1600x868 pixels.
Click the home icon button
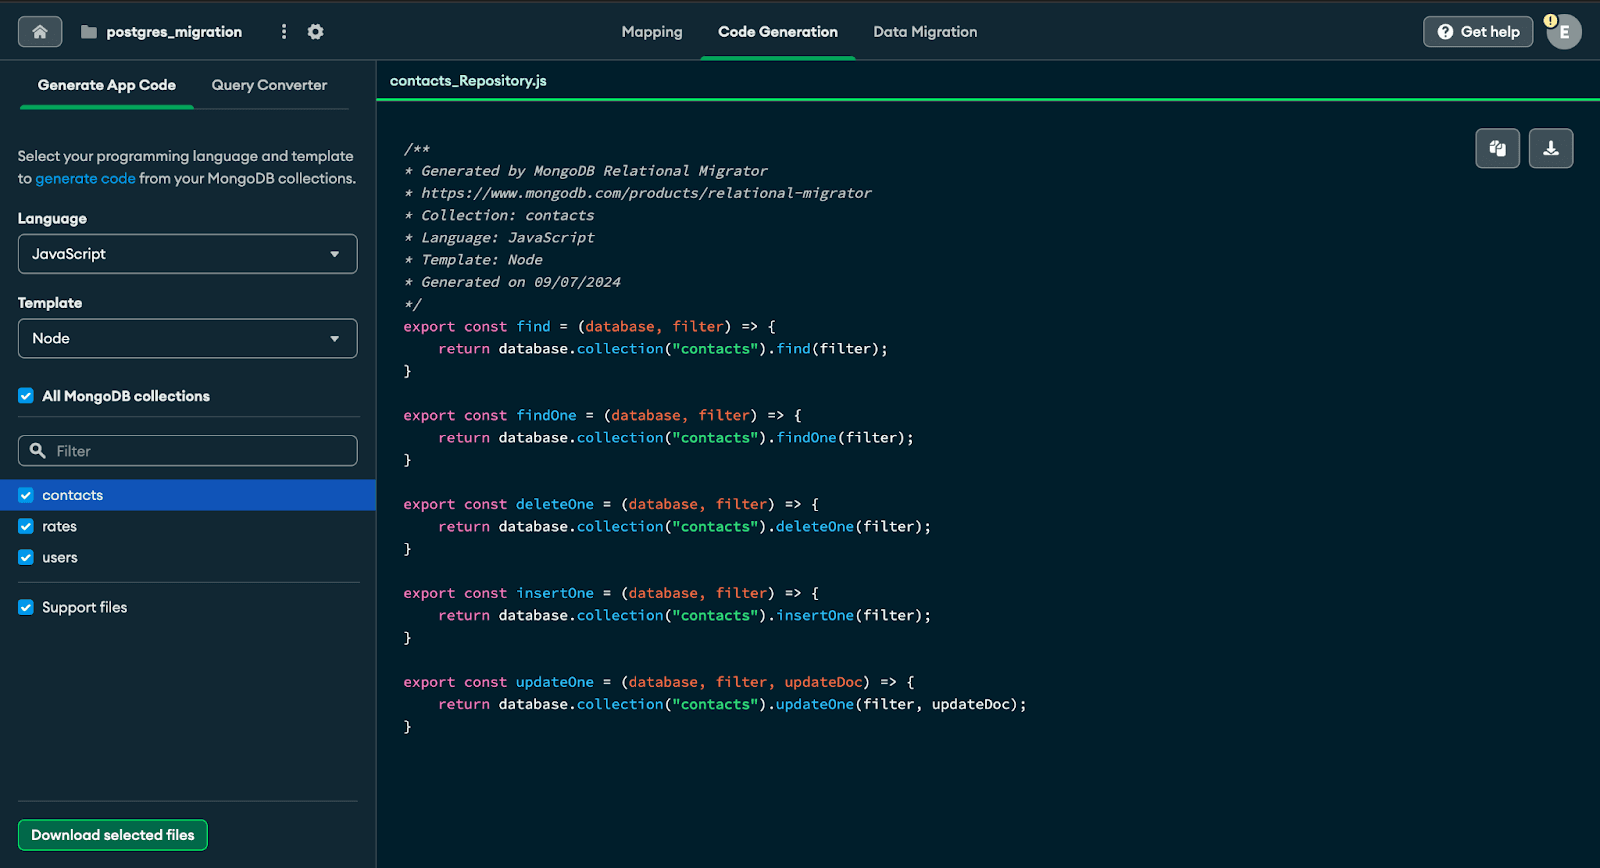[x=40, y=32]
